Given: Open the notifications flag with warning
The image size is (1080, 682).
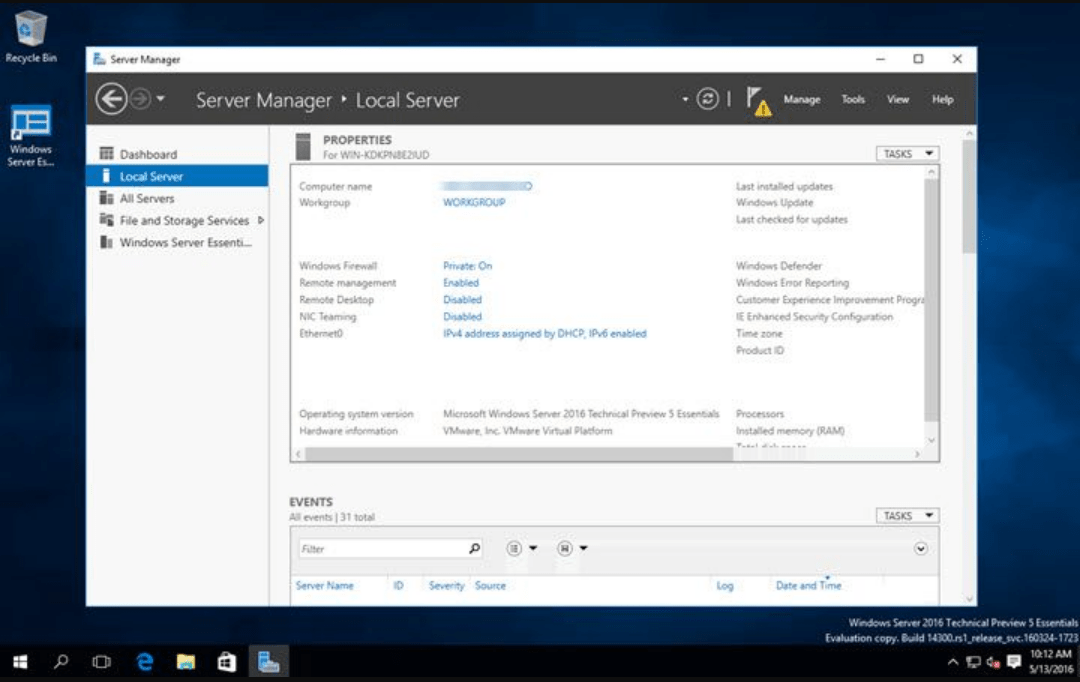Looking at the screenshot, I should pos(758,101).
